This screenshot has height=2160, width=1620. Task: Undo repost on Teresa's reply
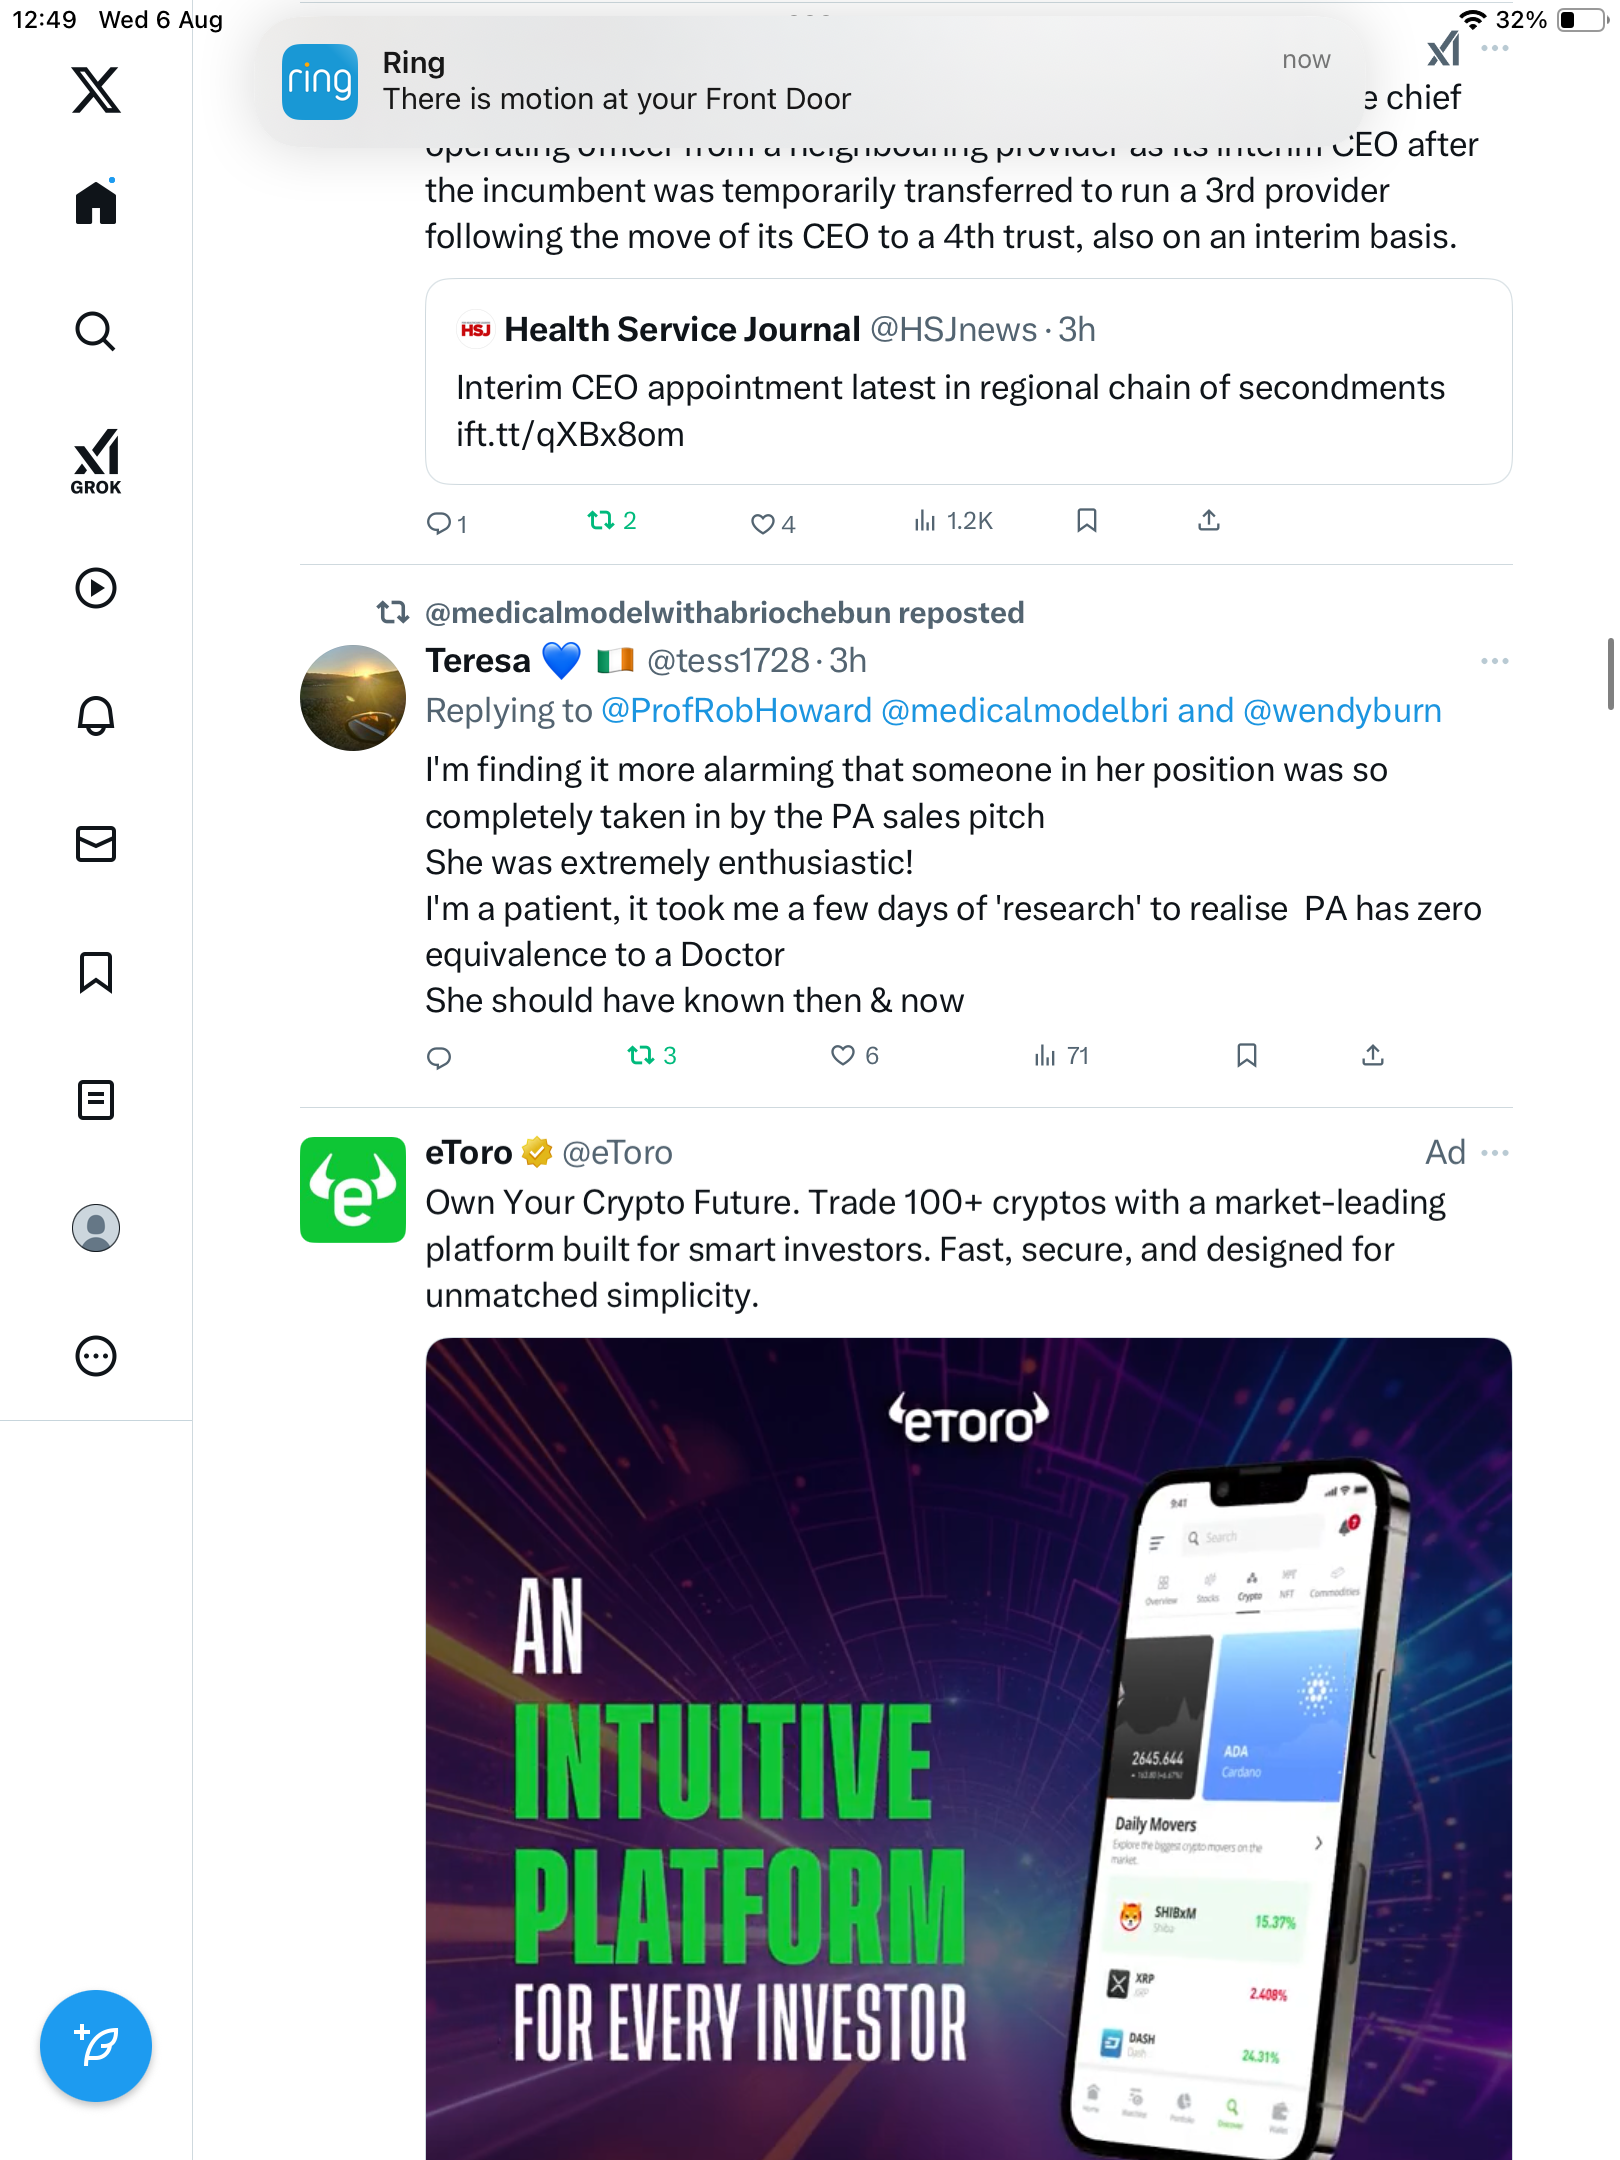click(x=641, y=1055)
